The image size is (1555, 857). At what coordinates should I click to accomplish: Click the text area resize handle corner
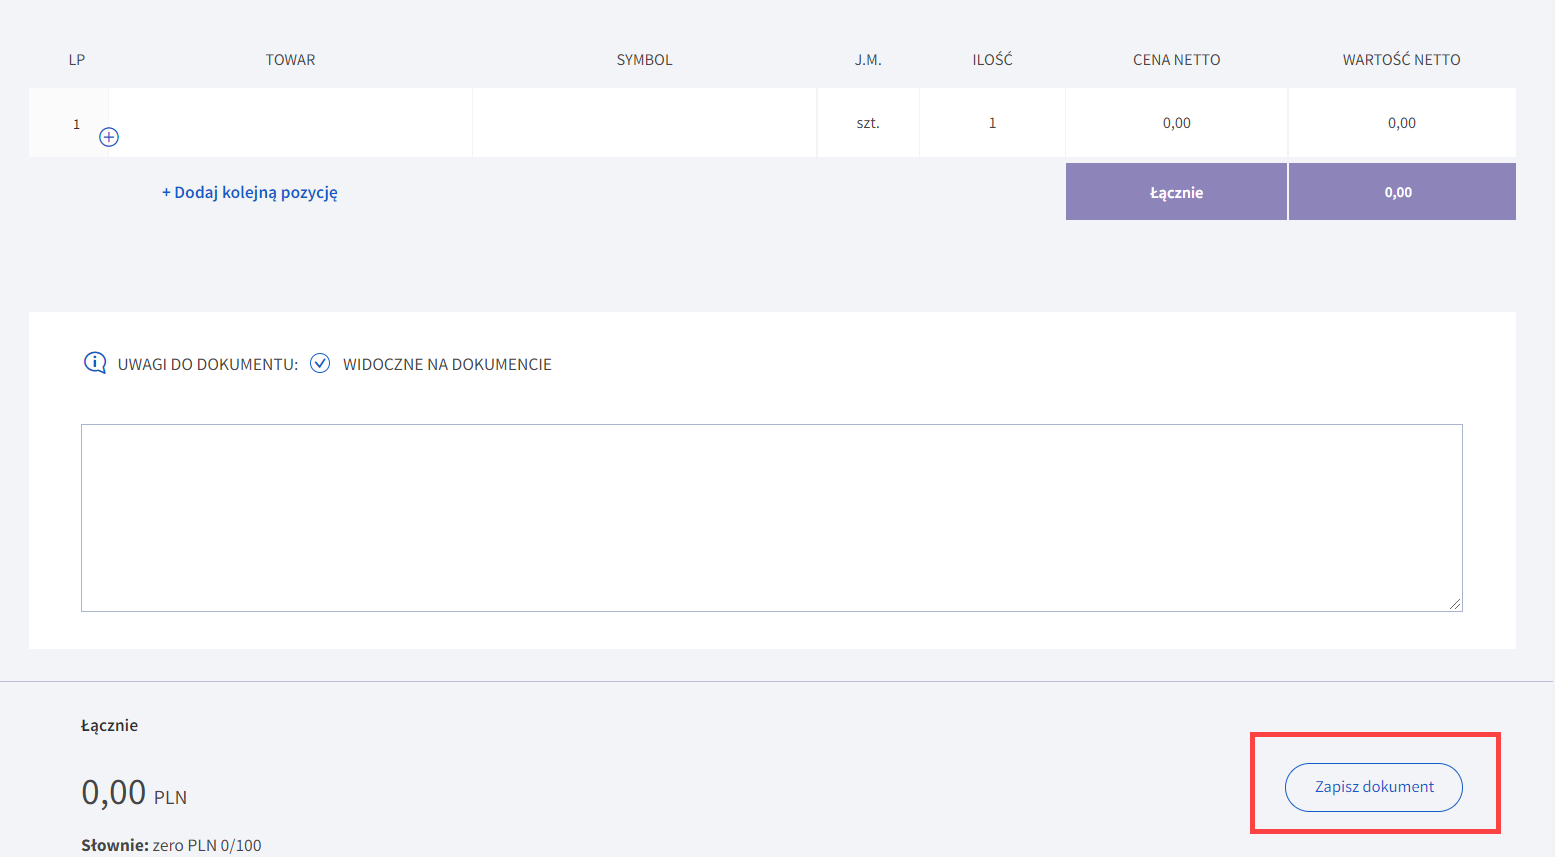[x=1455, y=604]
